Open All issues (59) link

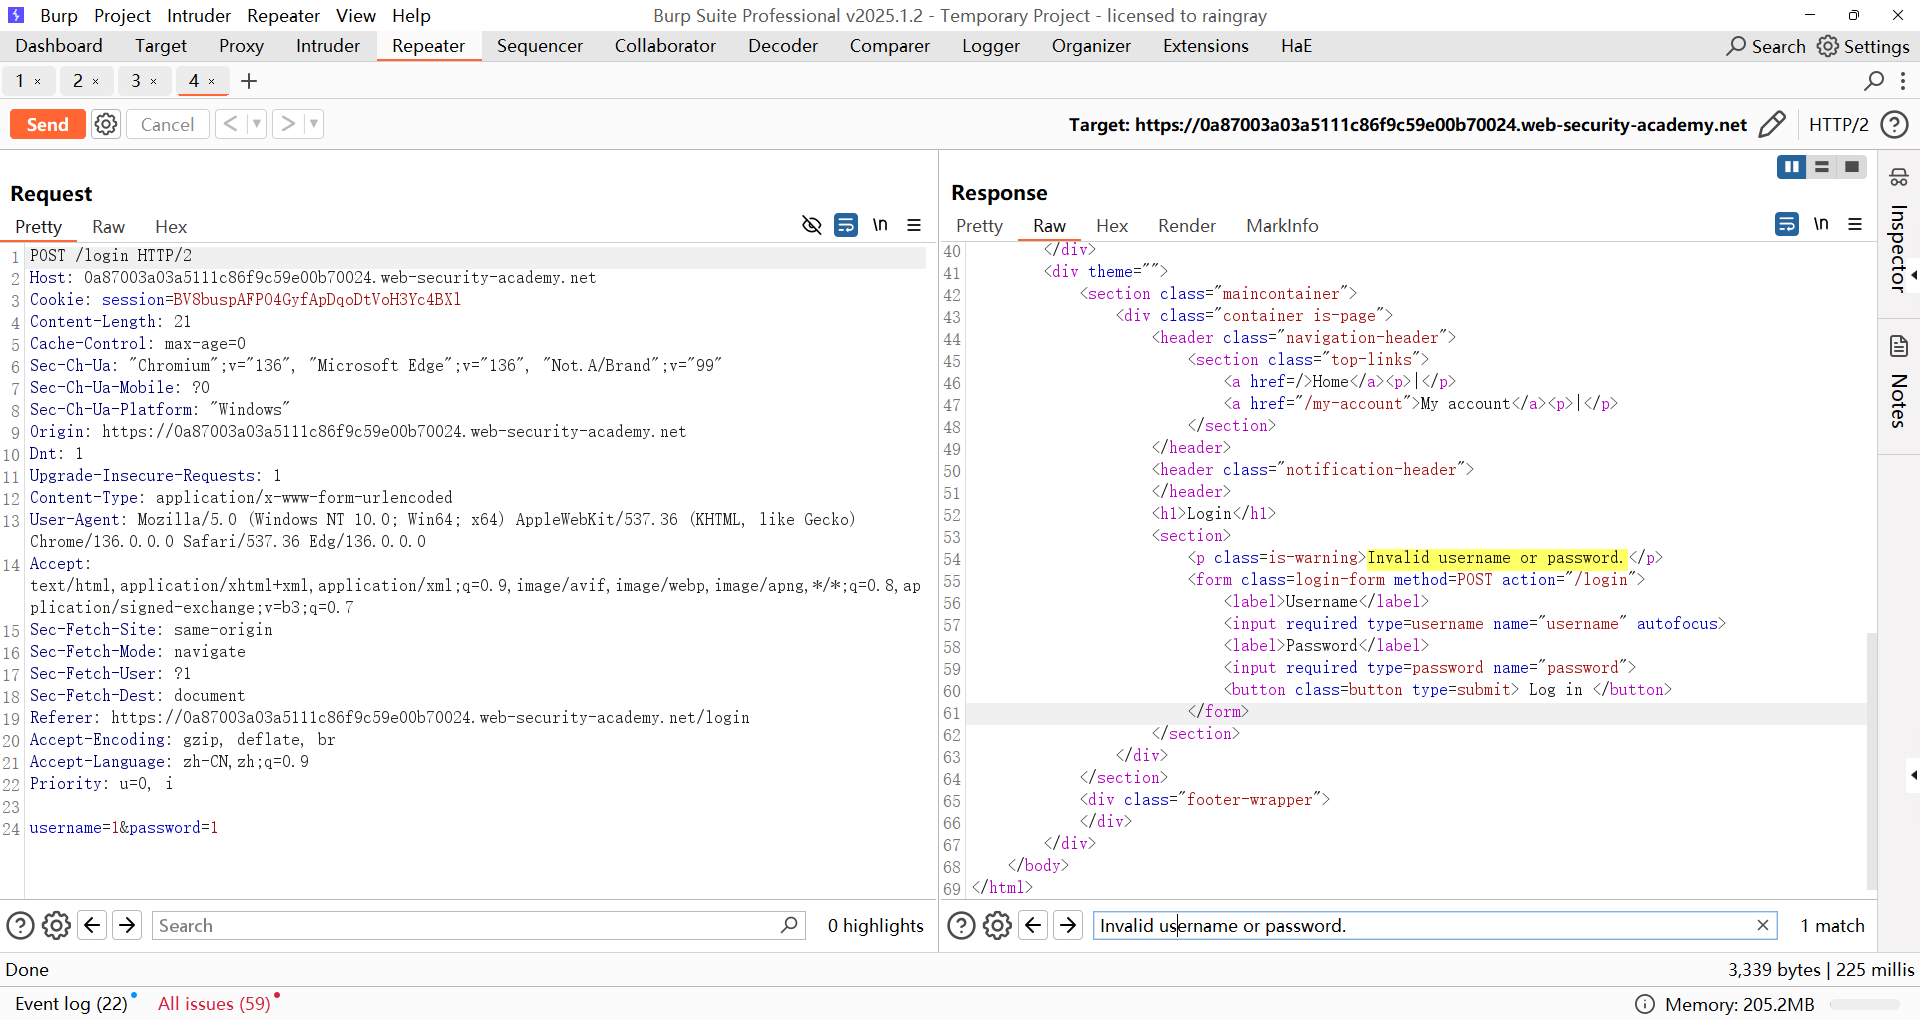tap(214, 1003)
